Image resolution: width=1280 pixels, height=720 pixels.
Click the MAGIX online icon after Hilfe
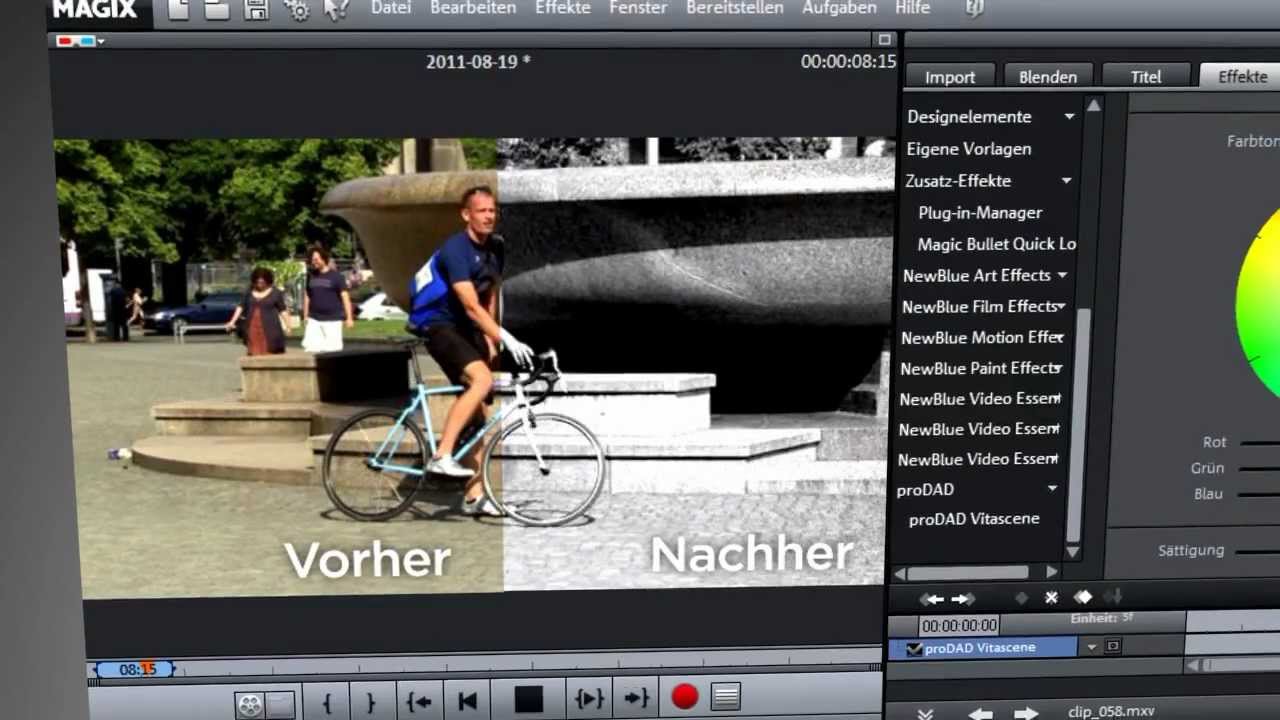(975, 8)
